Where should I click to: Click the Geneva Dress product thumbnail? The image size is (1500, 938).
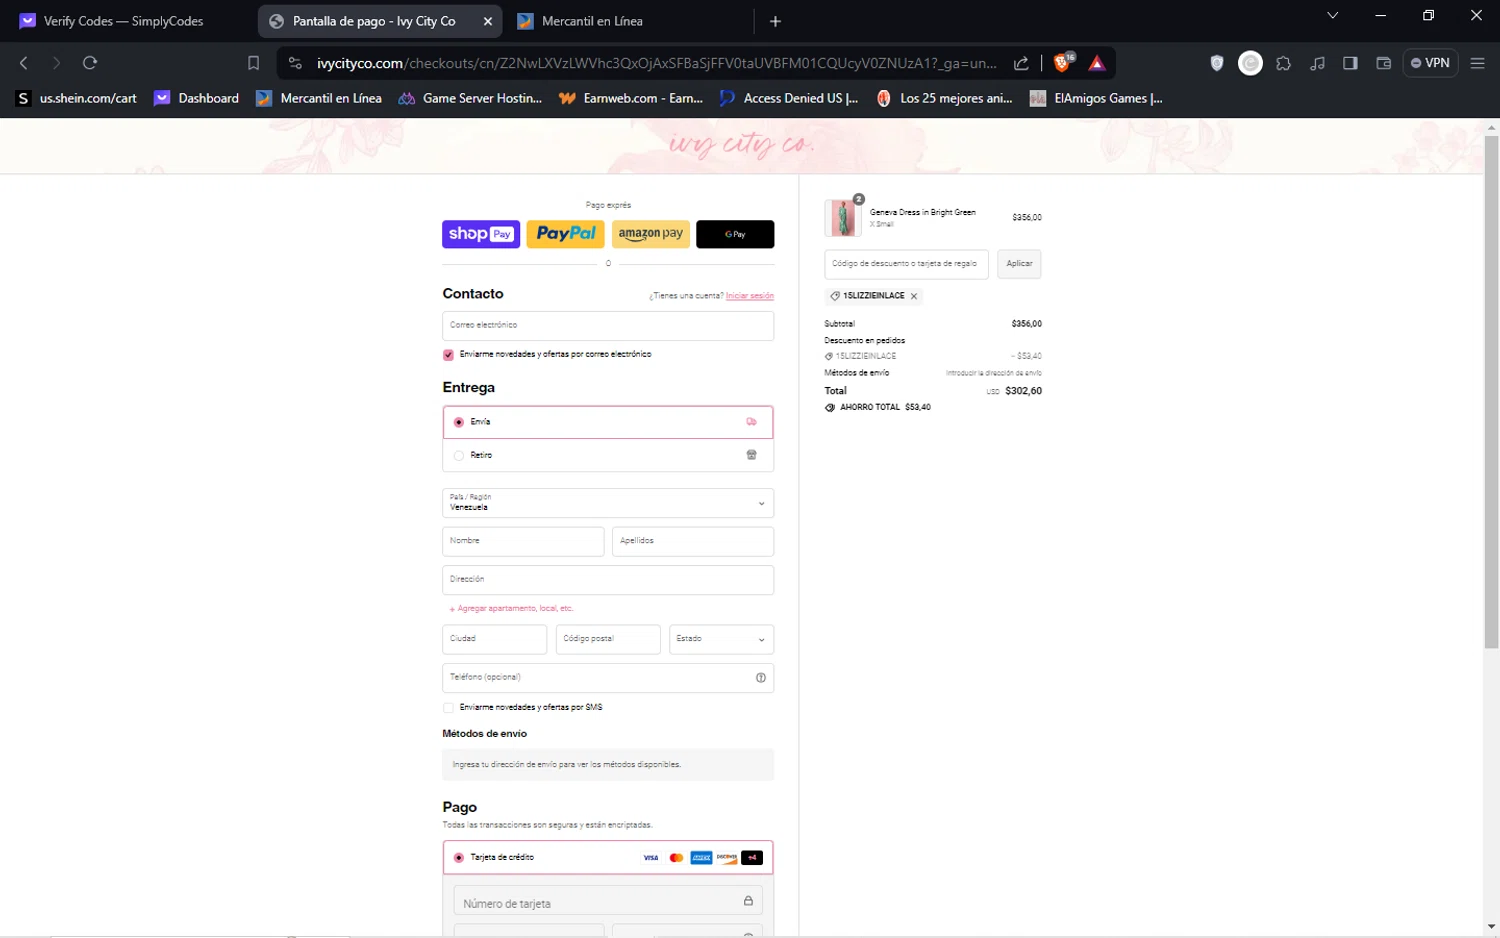tap(843, 218)
